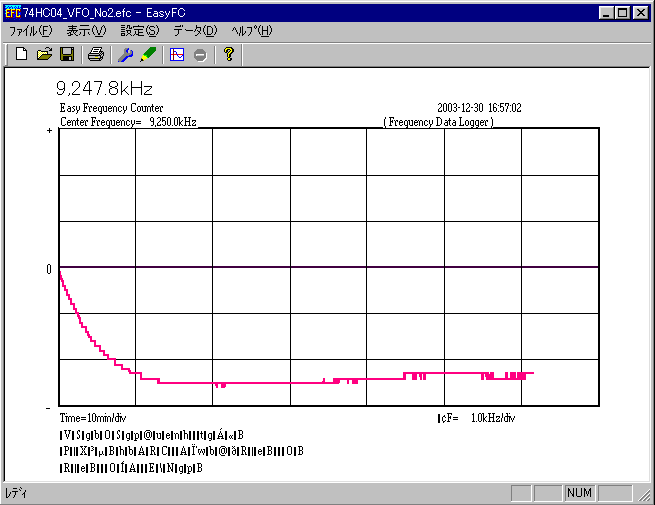Open a file with the folder icon
Screen dimensions: 655x505
44,54
